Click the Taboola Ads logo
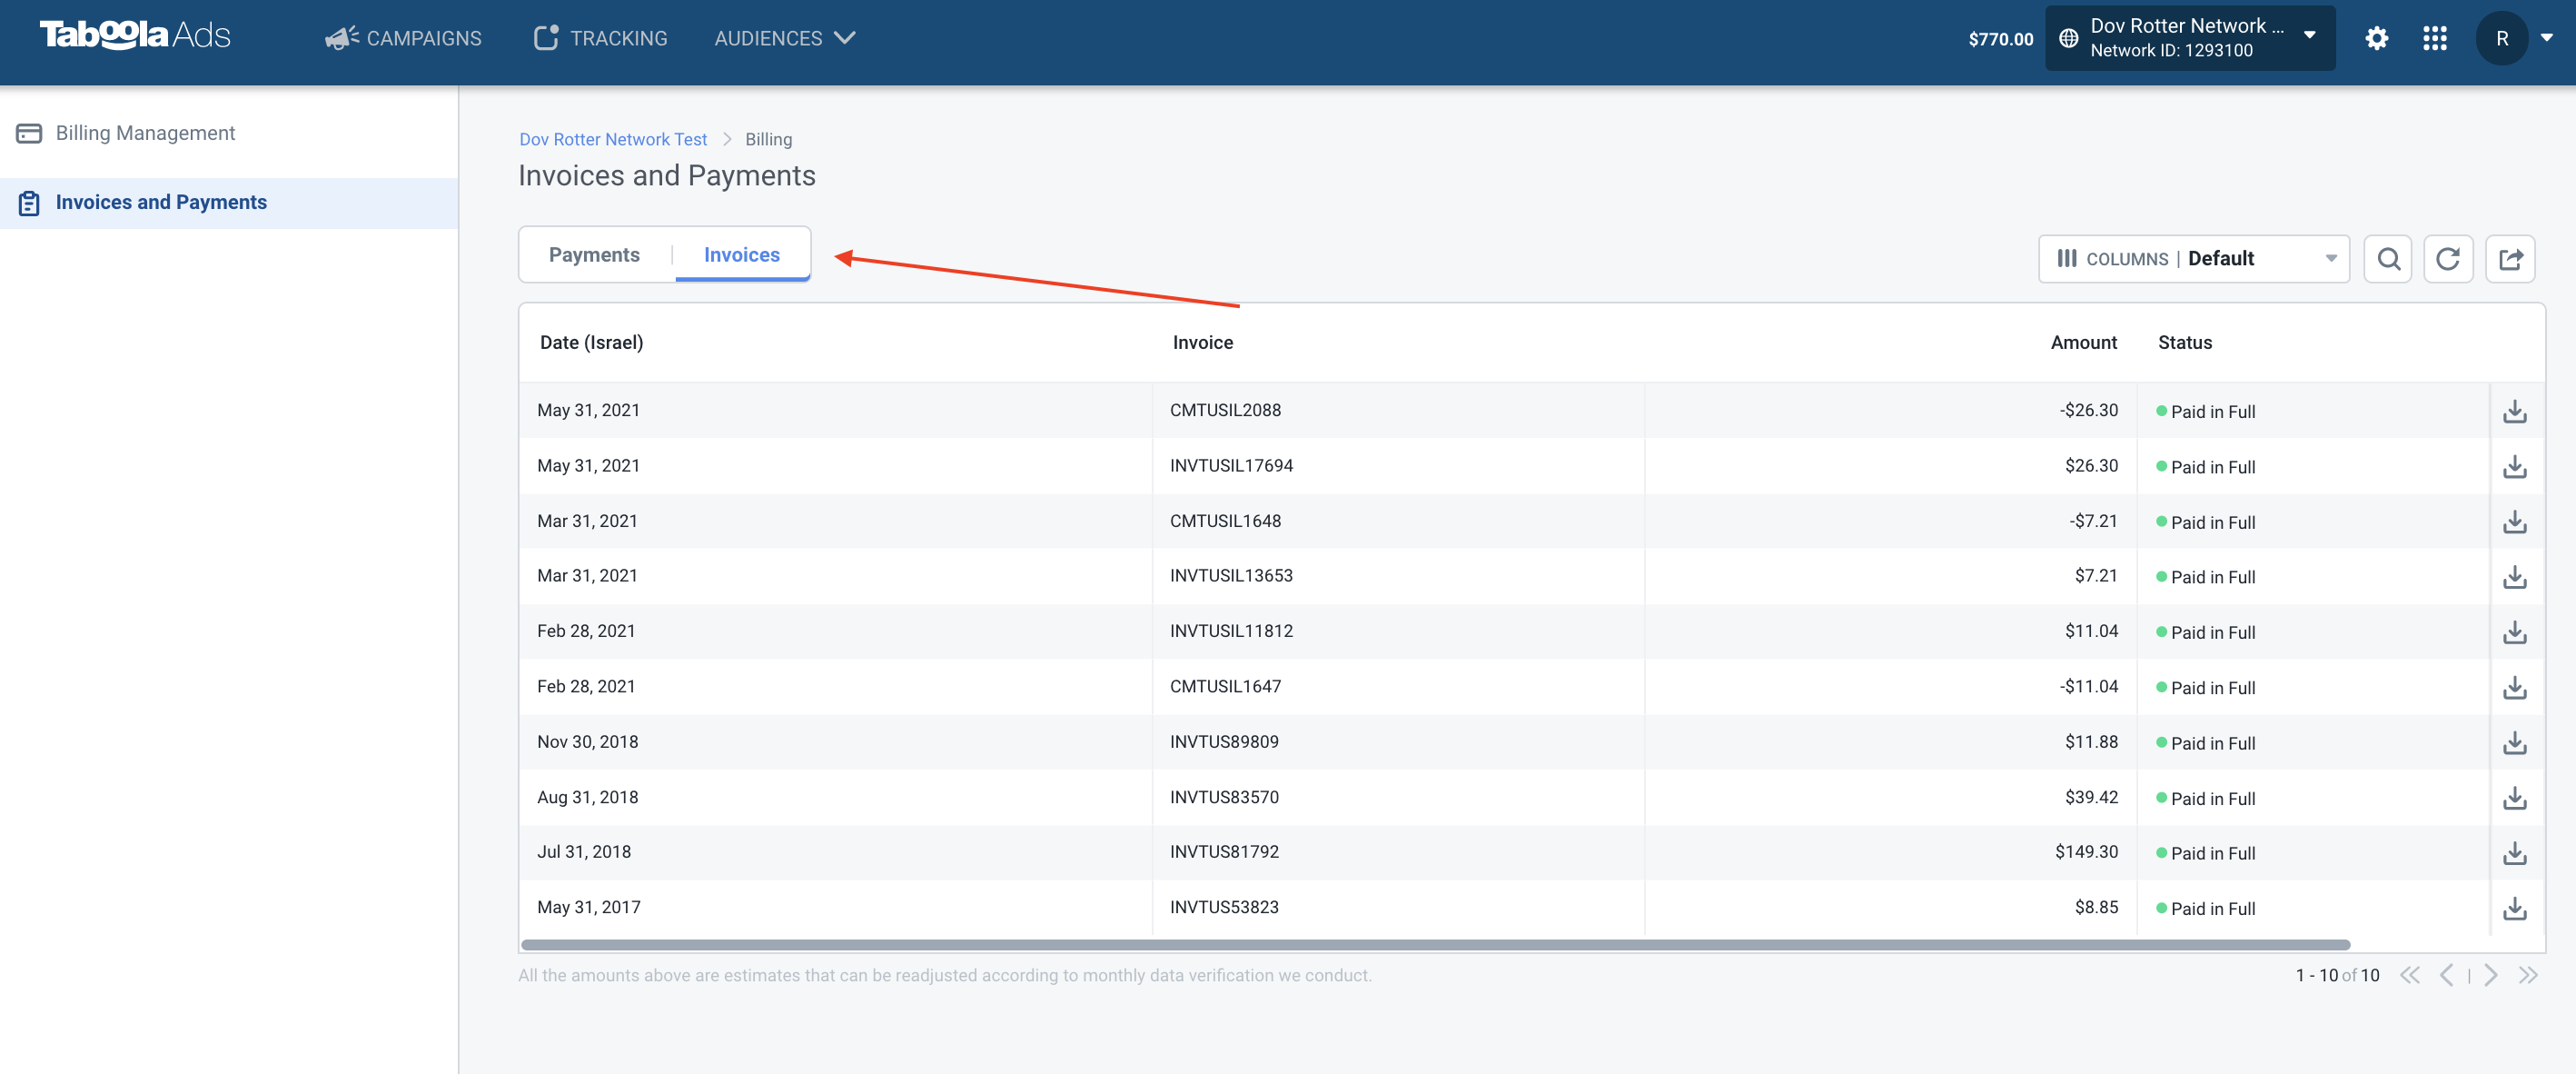The width and height of the screenshot is (2576, 1074). (135, 36)
